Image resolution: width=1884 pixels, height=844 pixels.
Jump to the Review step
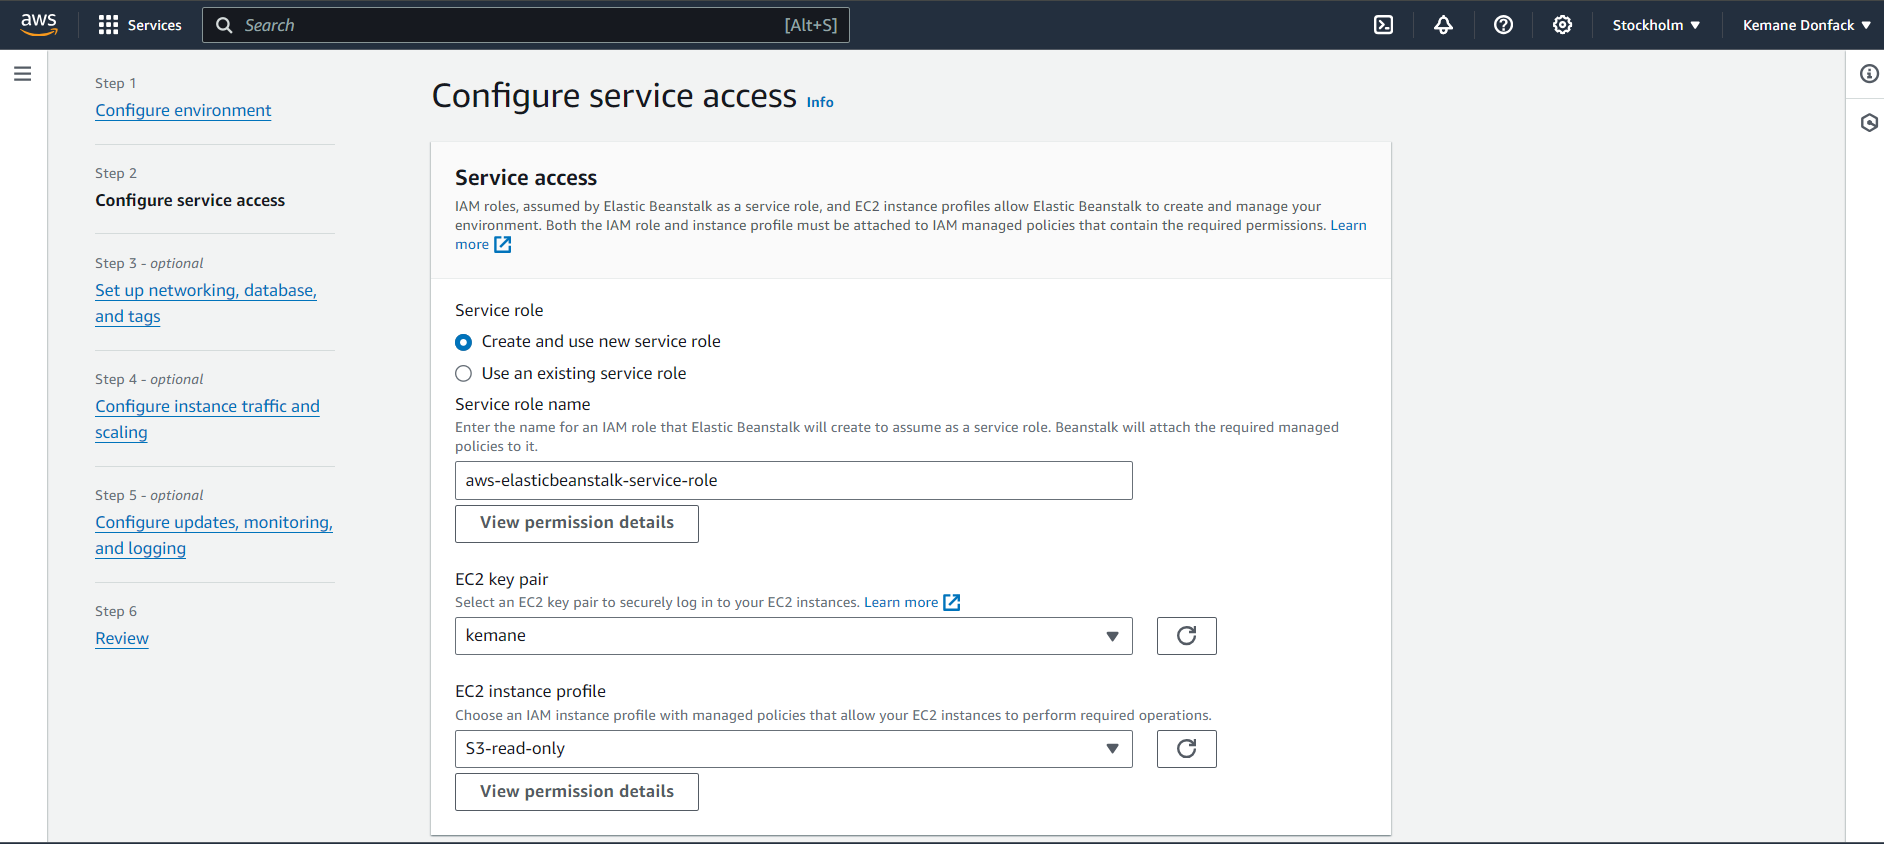(122, 638)
